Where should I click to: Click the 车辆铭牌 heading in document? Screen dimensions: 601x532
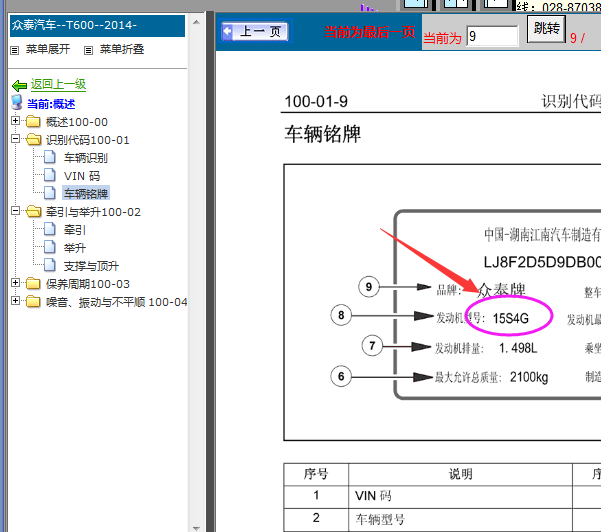point(322,134)
